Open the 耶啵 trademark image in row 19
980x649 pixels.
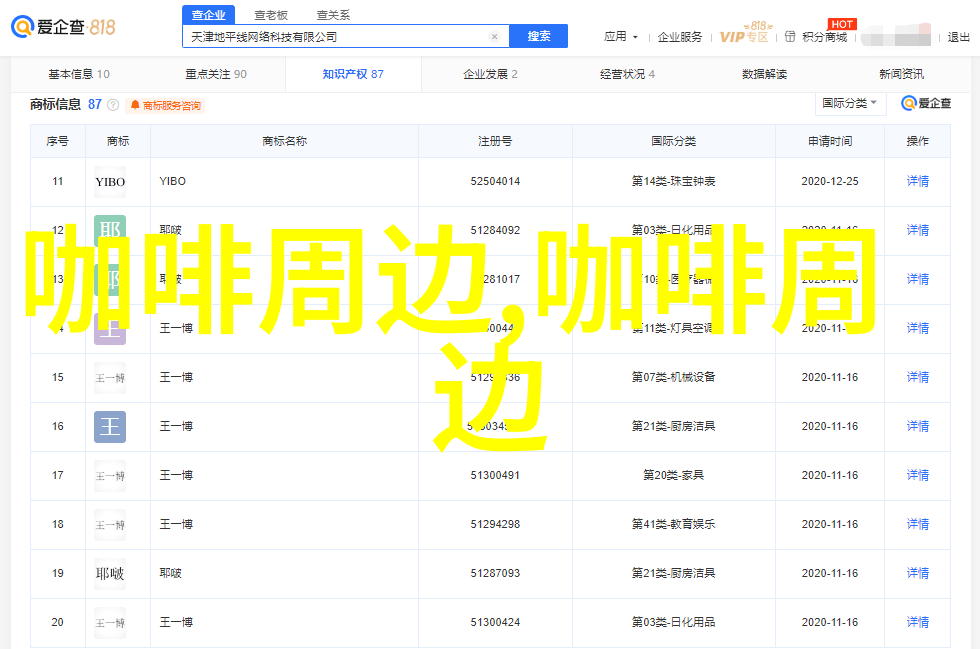pos(110,573)
